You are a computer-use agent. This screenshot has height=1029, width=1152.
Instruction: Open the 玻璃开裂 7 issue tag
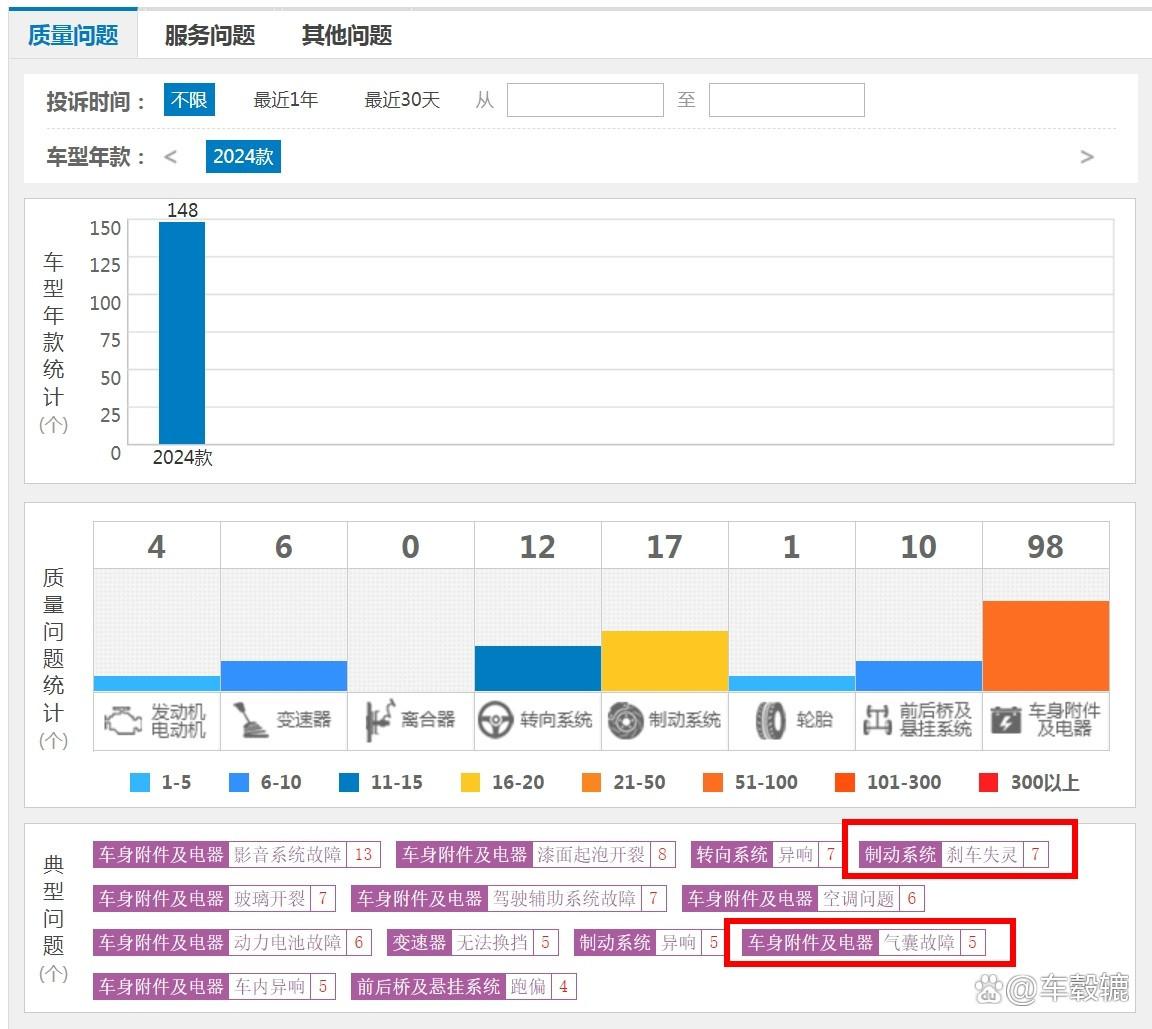pyautogui.click(x=214, y=898)
